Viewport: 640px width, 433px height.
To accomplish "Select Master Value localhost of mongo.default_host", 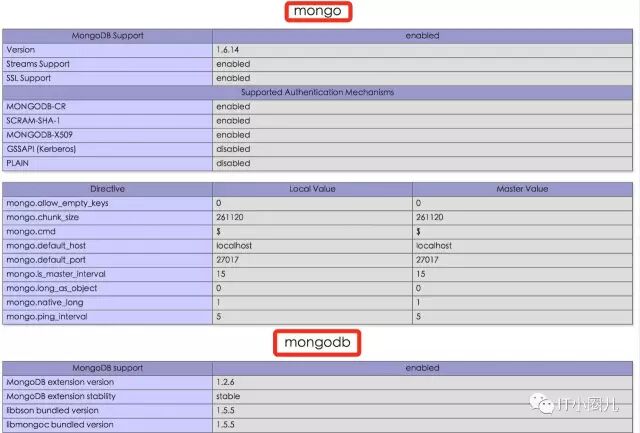I will (434, 246).
